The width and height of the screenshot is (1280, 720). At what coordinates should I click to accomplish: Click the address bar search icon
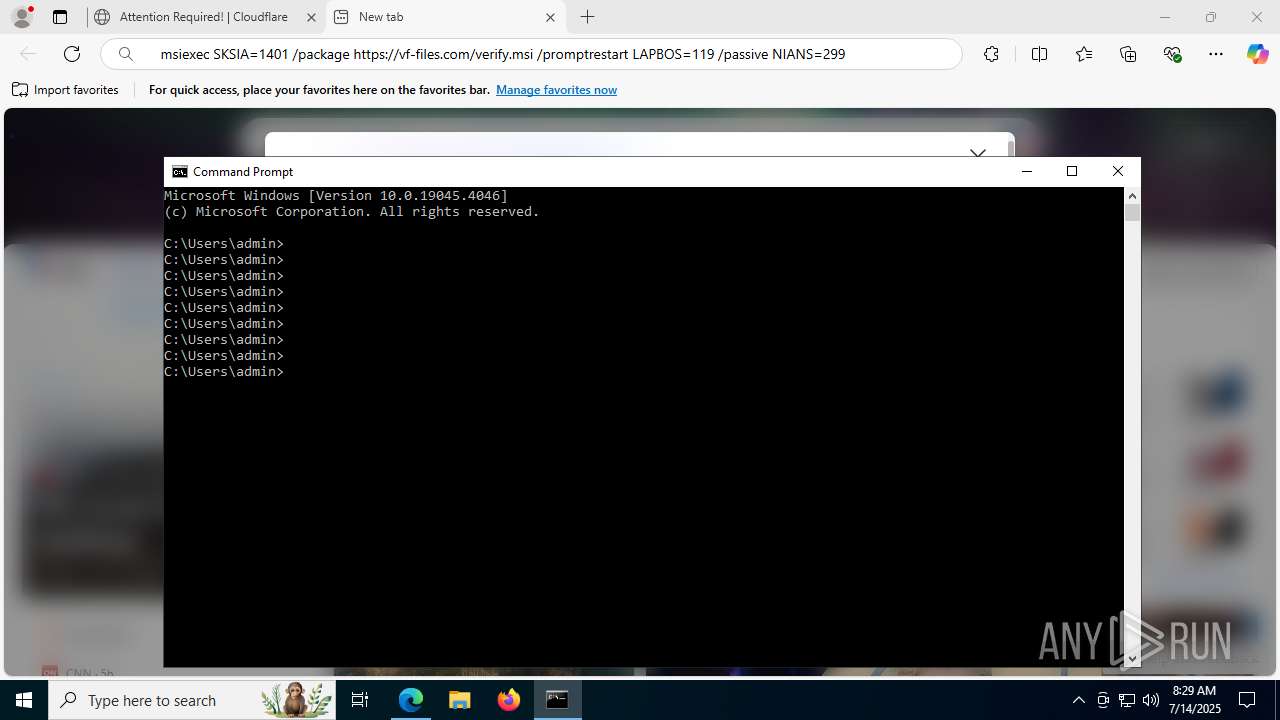(x=126, y=54)
